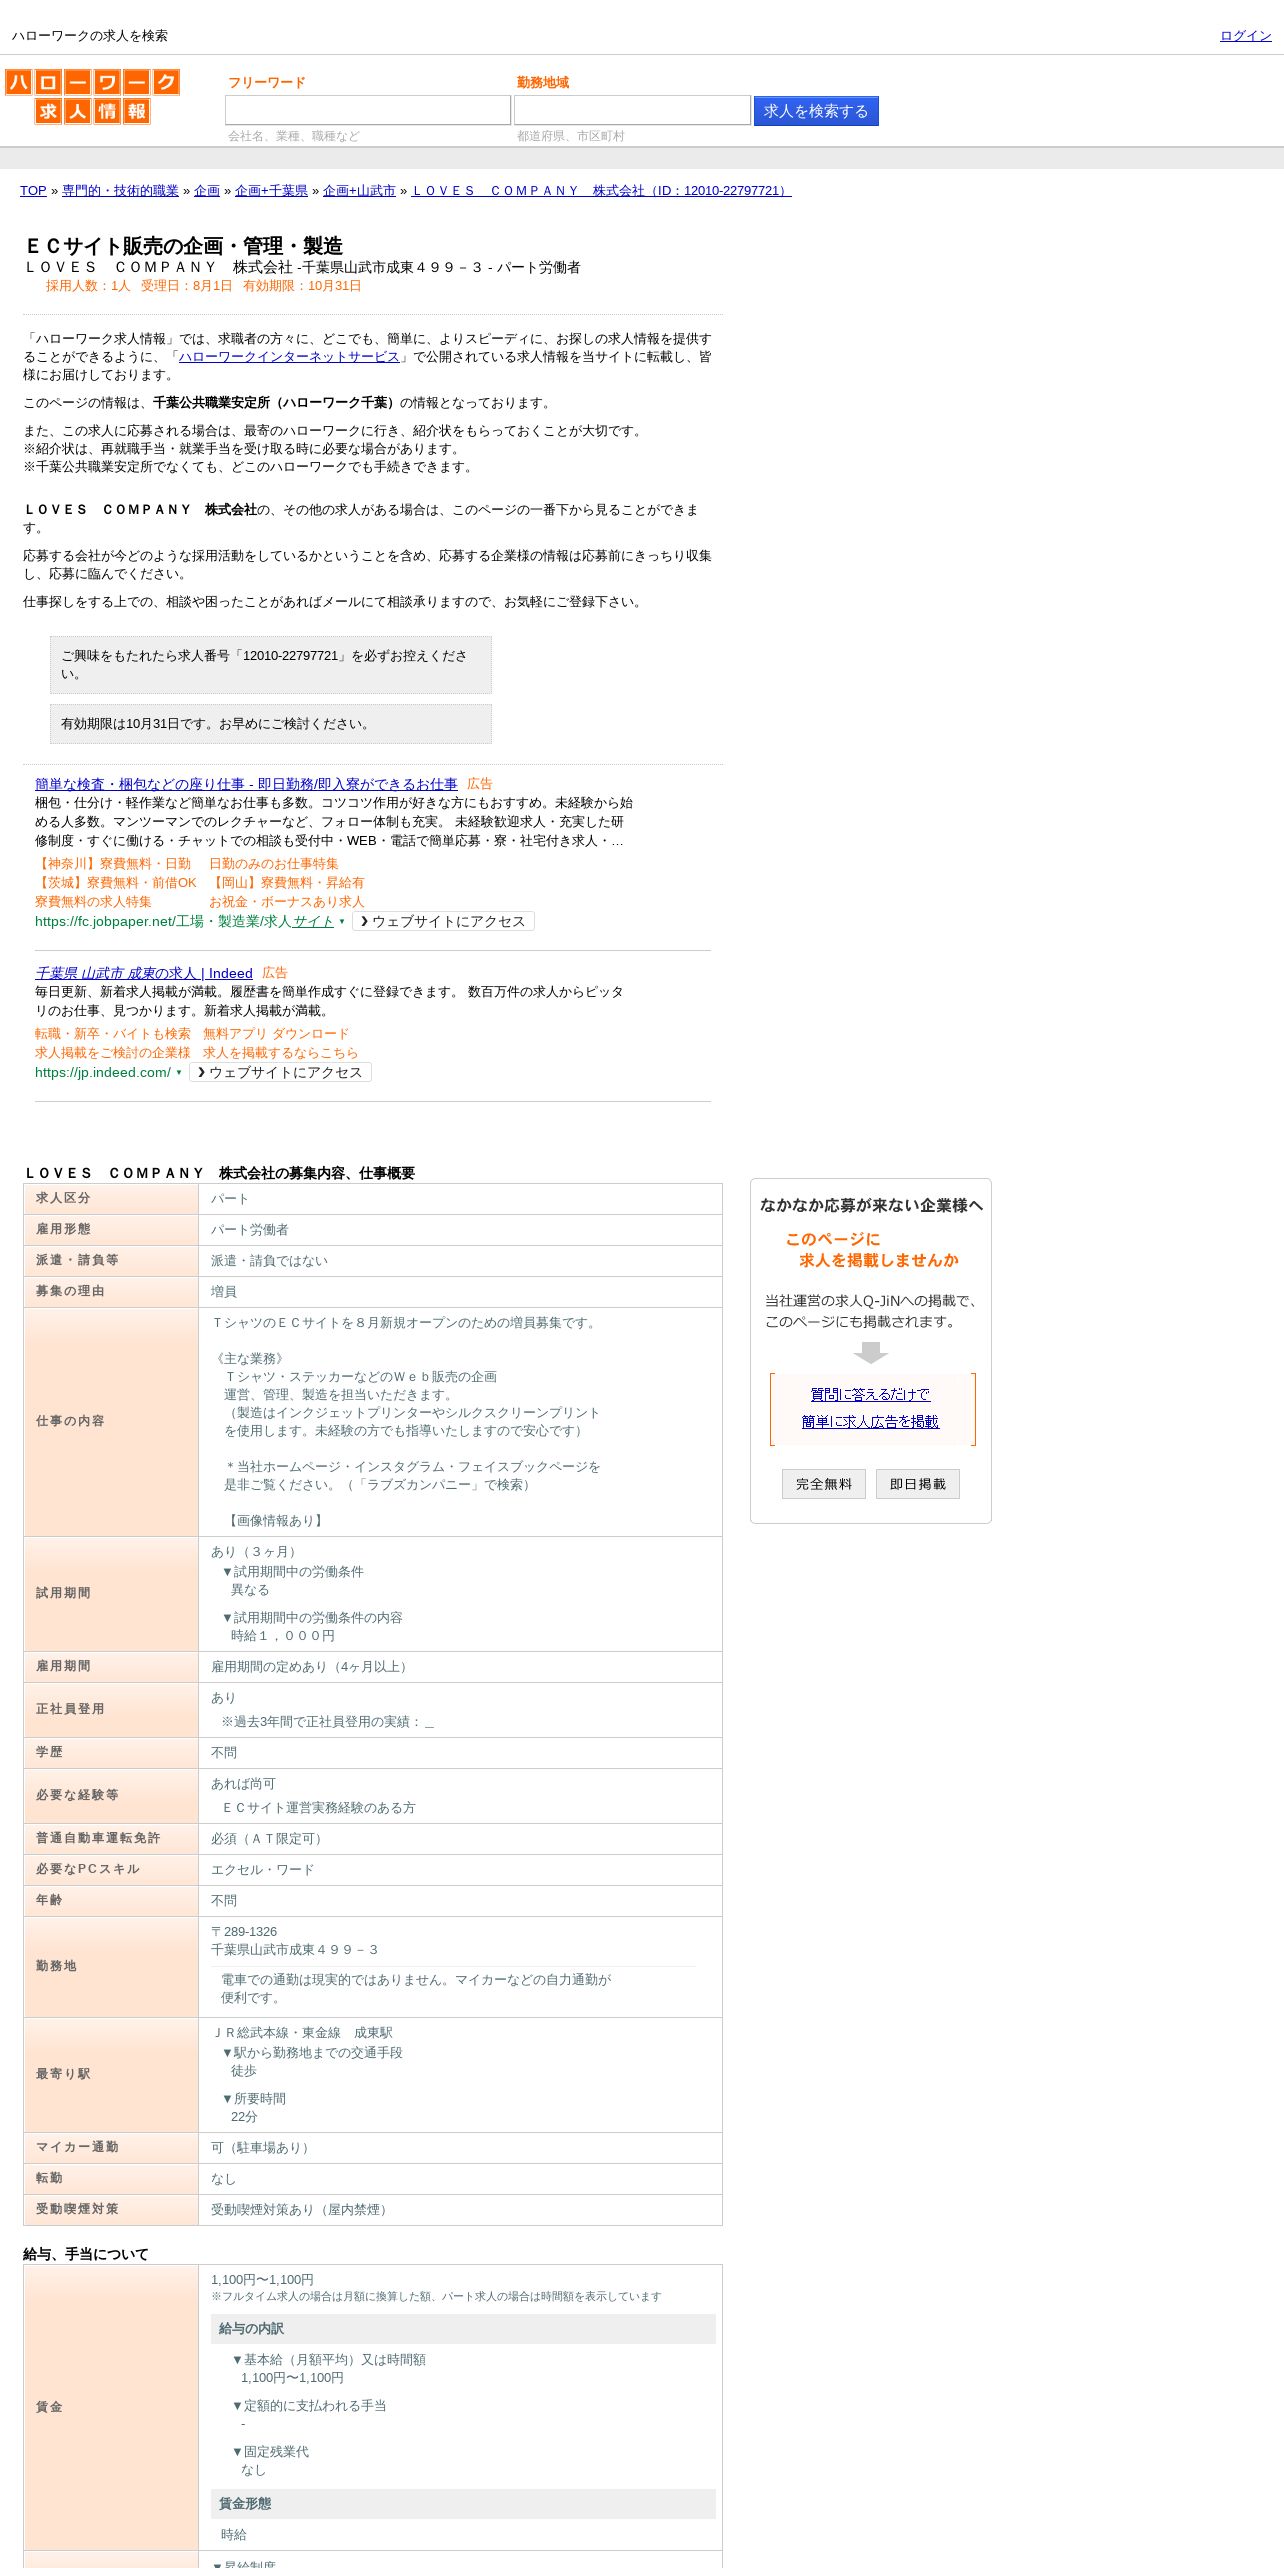Click the 有効期限は10月31日です notice box
The image size is (1284, 2568).
(271, 724)
